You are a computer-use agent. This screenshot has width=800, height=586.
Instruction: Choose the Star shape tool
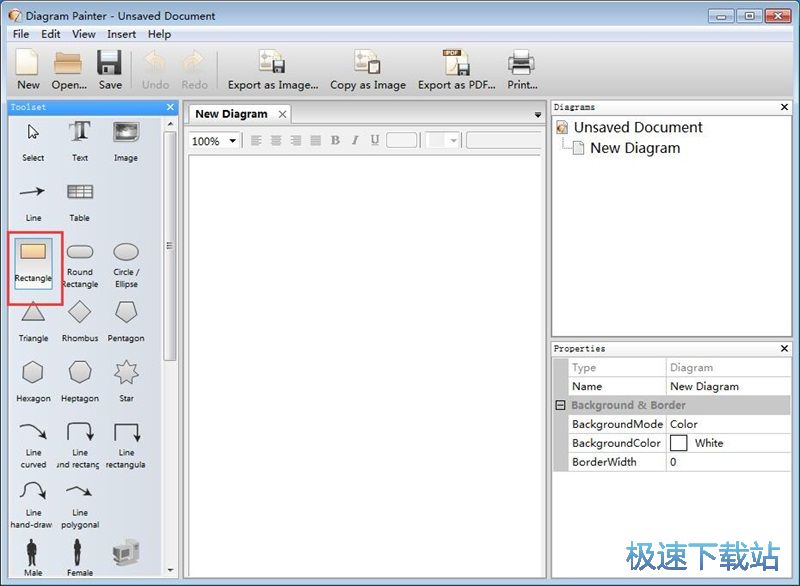126,378
